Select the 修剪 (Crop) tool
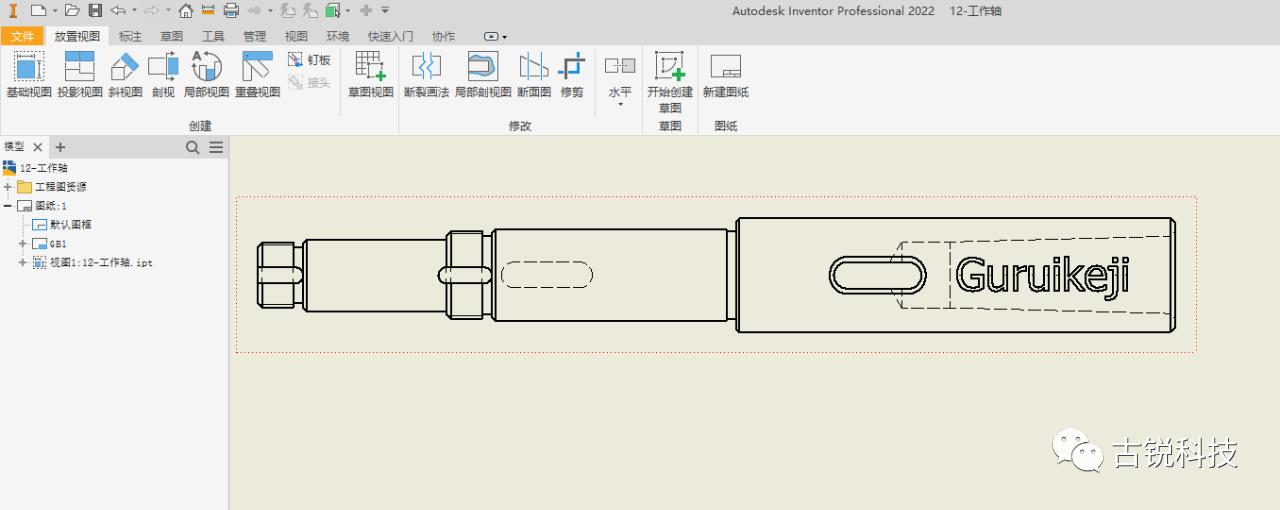Viewport: 1280px width, 510px height. (571, 75)
